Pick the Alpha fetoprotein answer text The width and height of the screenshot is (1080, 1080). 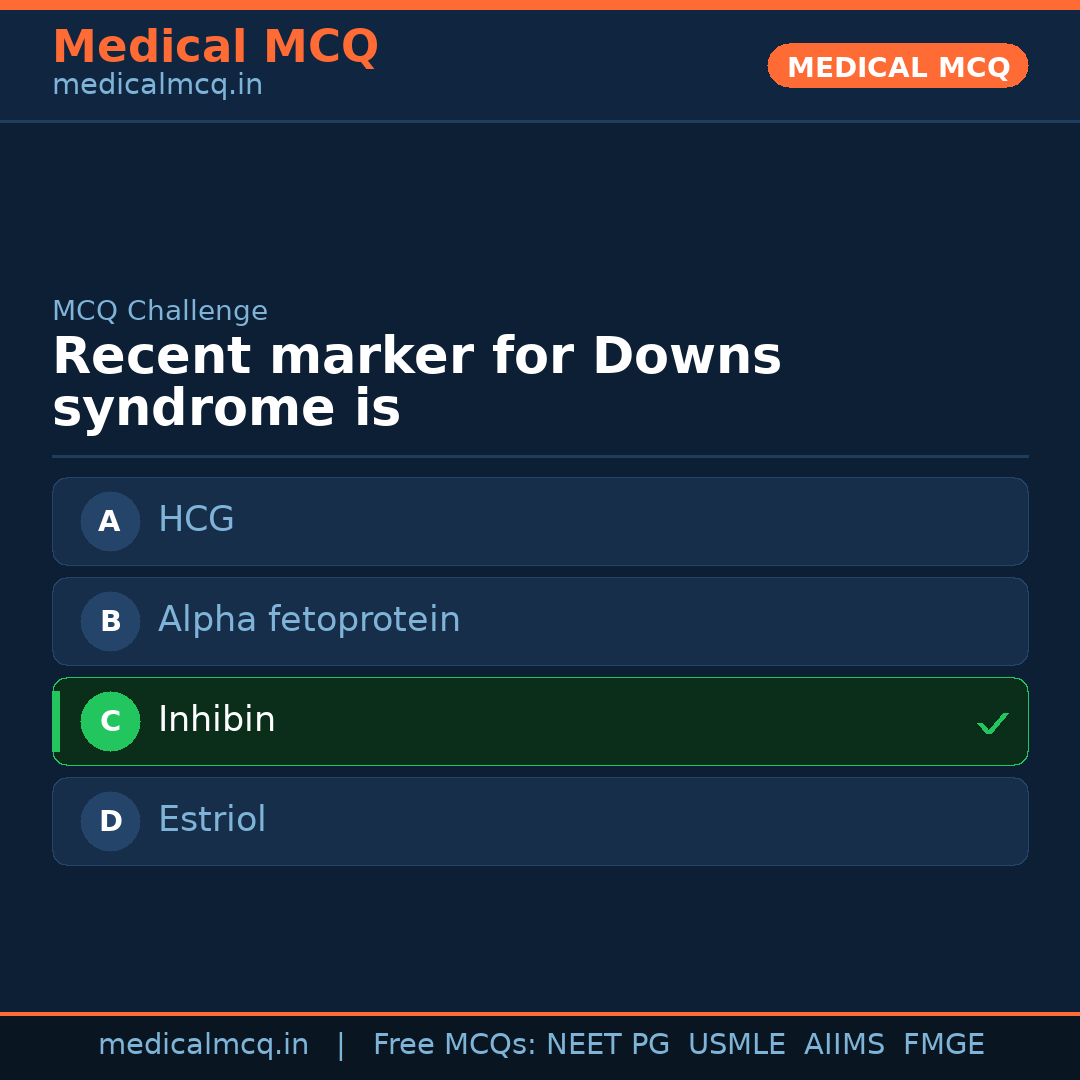(309, 620)
